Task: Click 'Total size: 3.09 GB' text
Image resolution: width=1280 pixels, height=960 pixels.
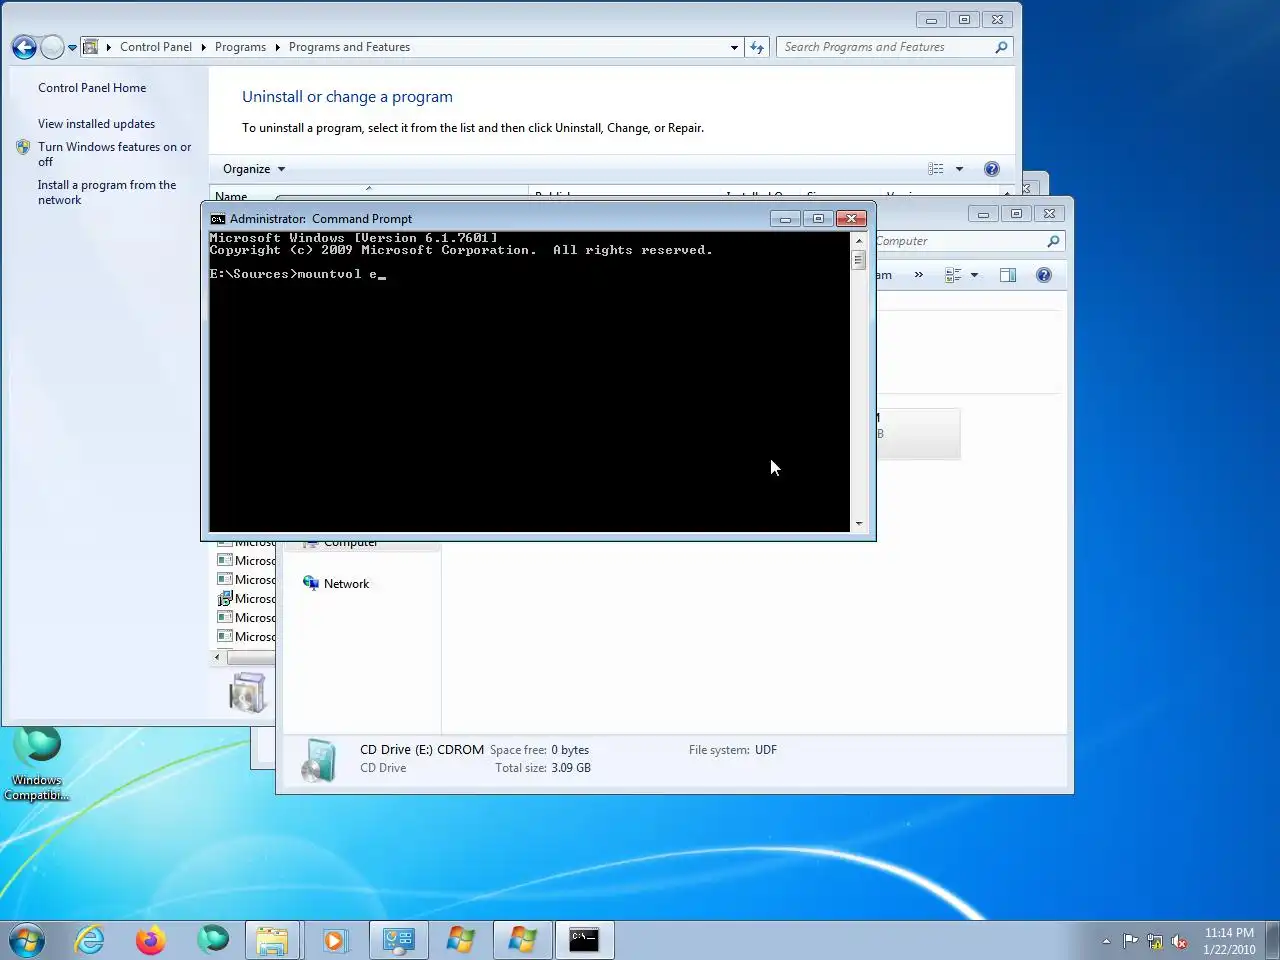Action: (543, 768)
